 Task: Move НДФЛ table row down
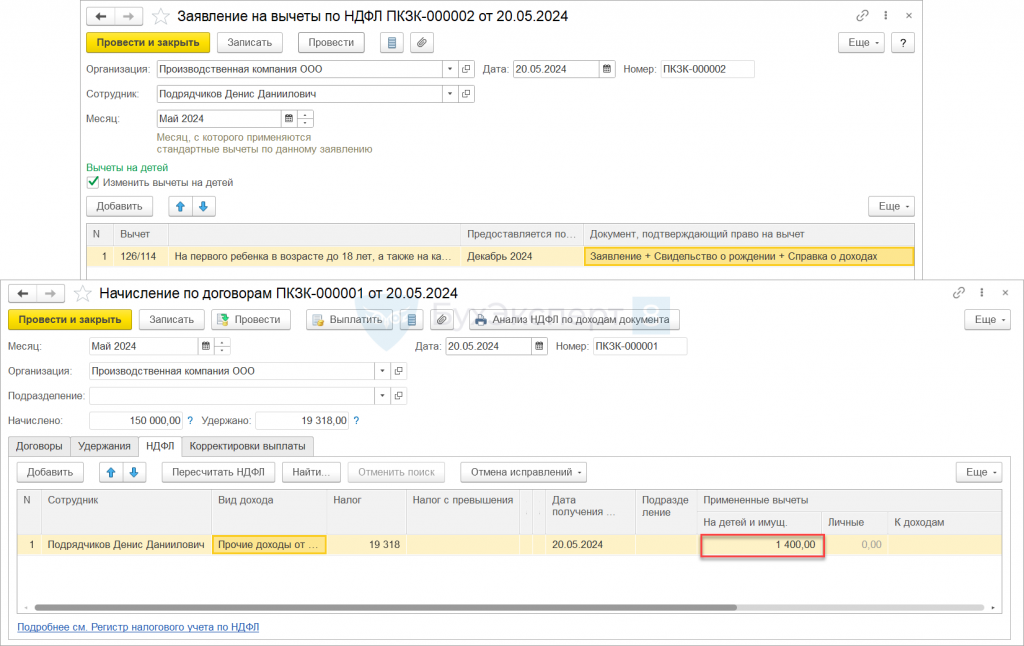click(134, 472)
